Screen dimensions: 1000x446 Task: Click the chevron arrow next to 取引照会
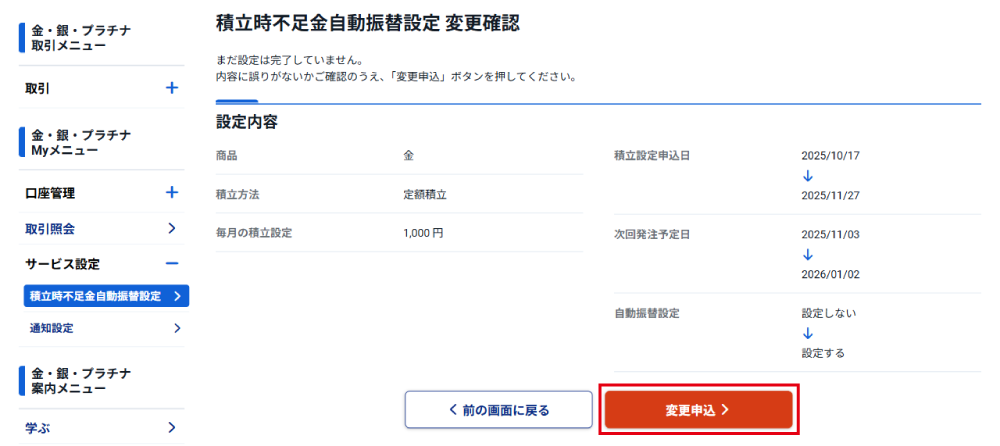pos(172,228)
